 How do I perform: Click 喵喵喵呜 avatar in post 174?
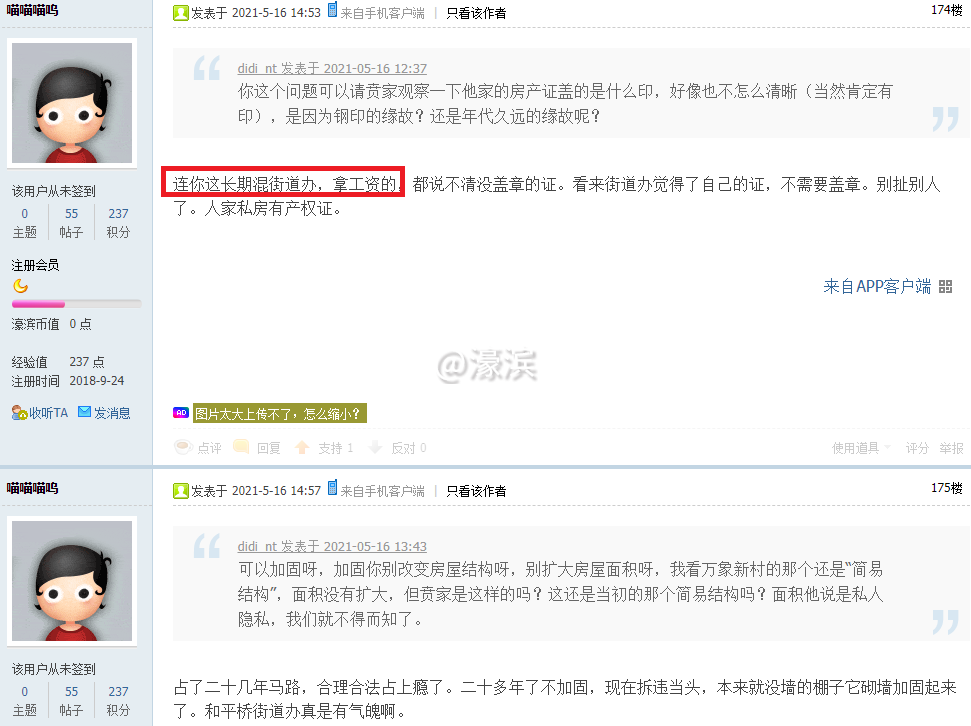72,103
